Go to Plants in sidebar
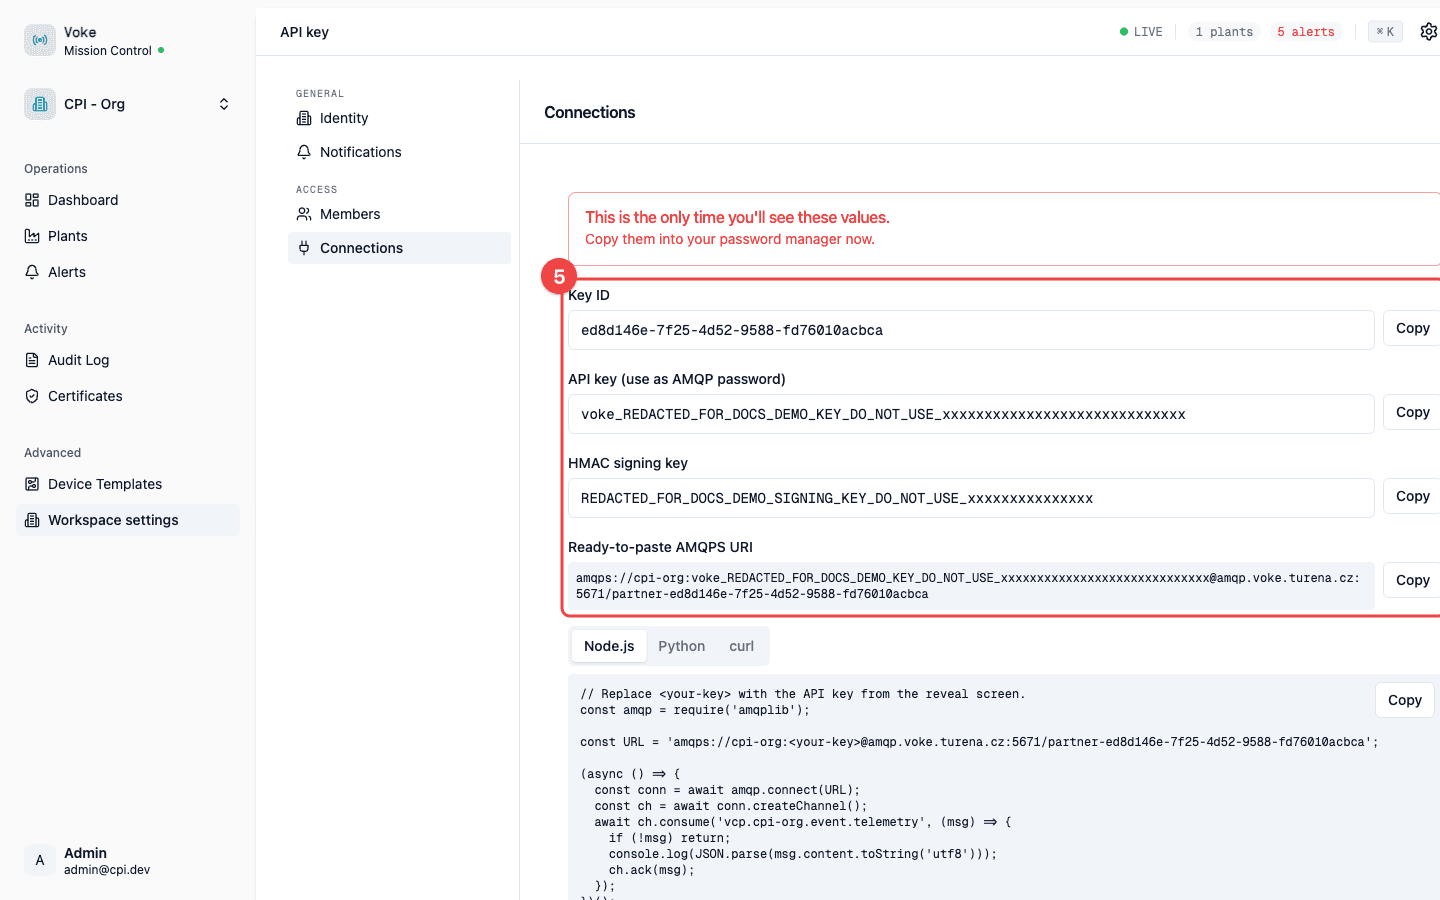The width and height of the screenshot is (1440, 900). (x=128, y=236)
